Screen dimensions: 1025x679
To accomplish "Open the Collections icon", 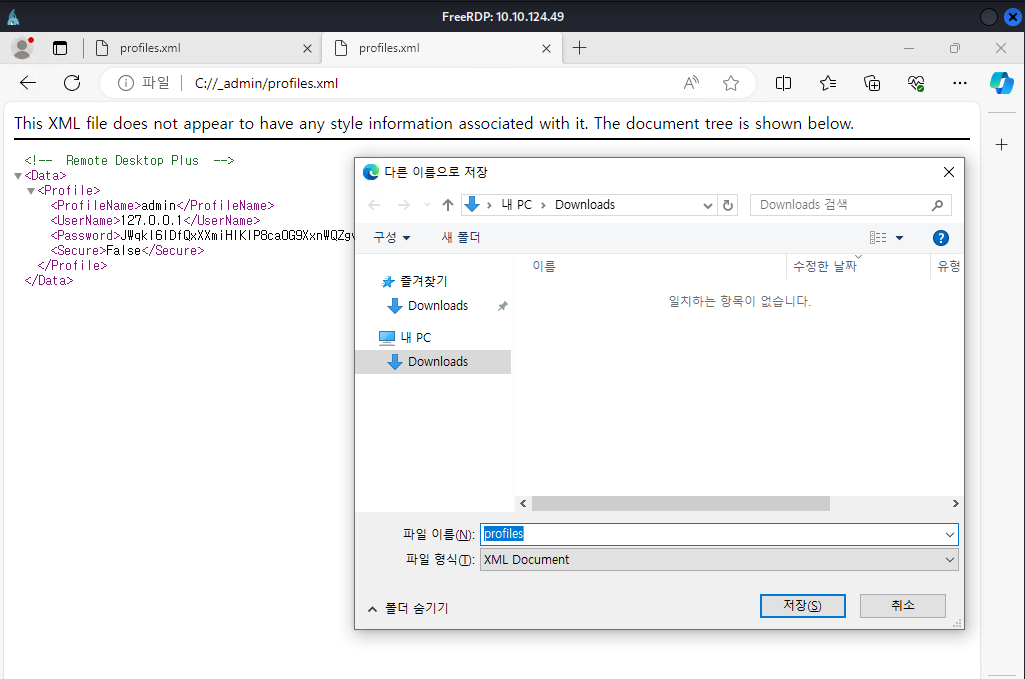I will pos(872,83).
